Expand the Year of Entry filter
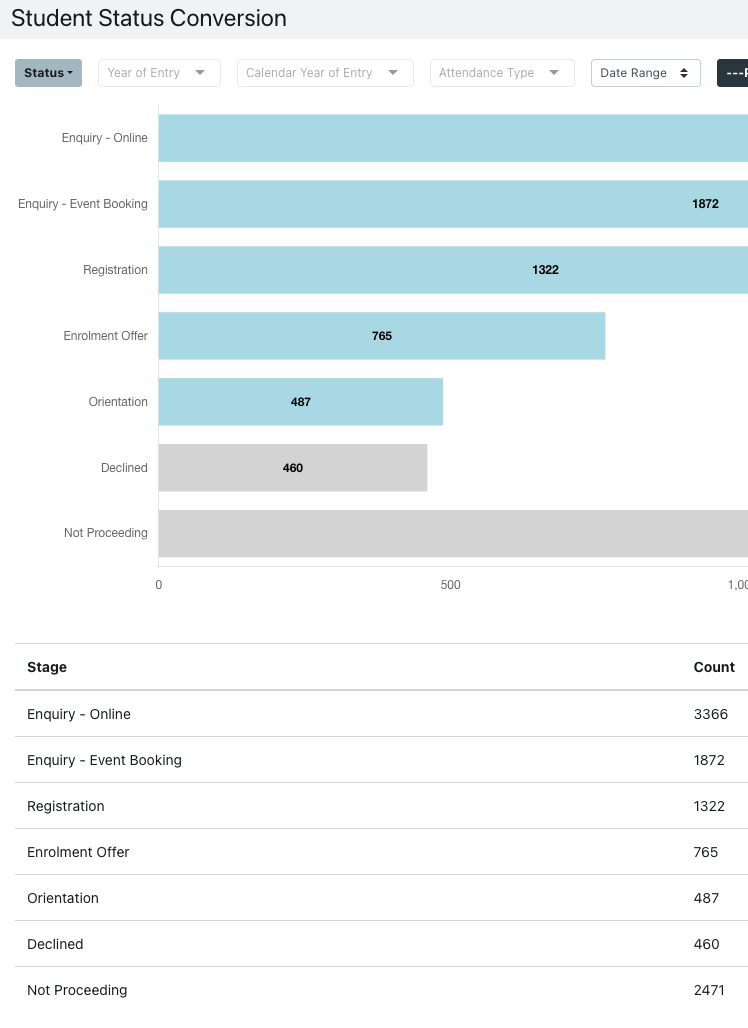Screen dimensions: 748x1028 click(x=159, y=73)
